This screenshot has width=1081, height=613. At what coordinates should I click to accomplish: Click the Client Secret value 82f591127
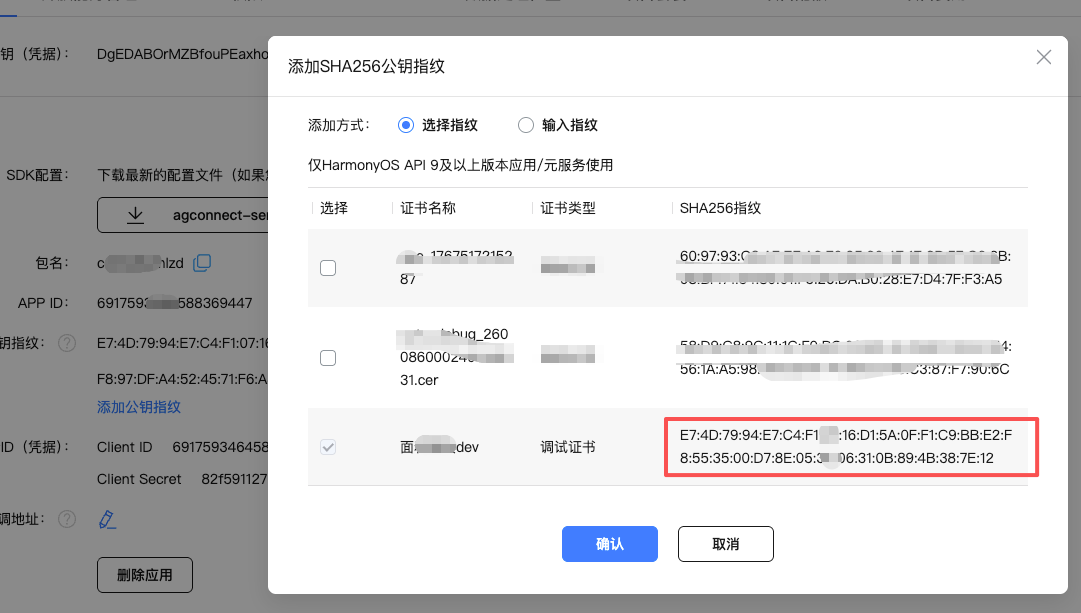click(234, 479)
